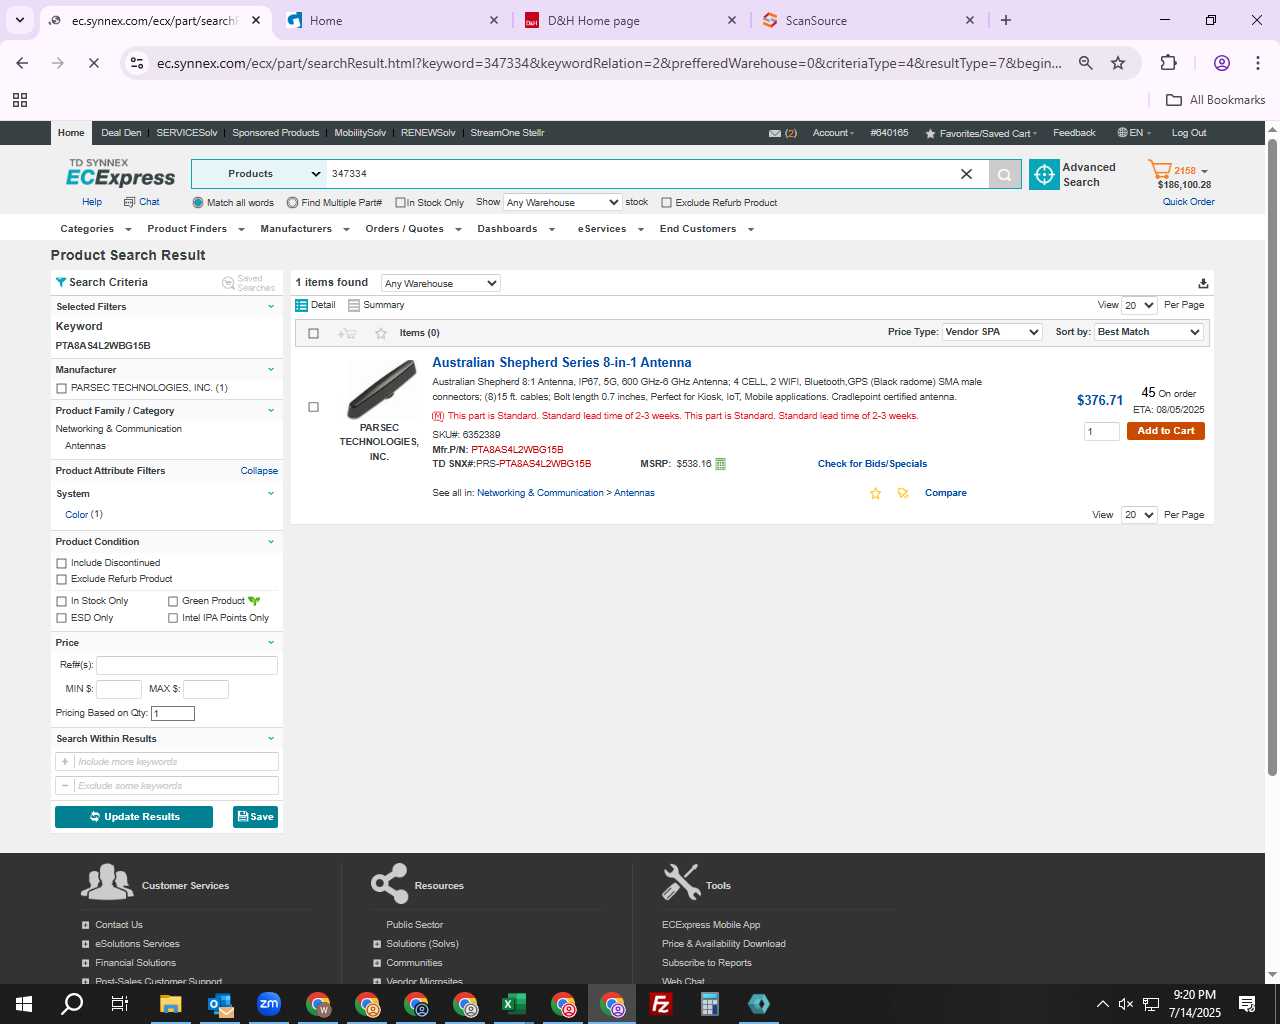This screenshot has height=1024, width=1280.
Task: Open File Explorer from the taskbar
Action: [x=171, y=1004]
